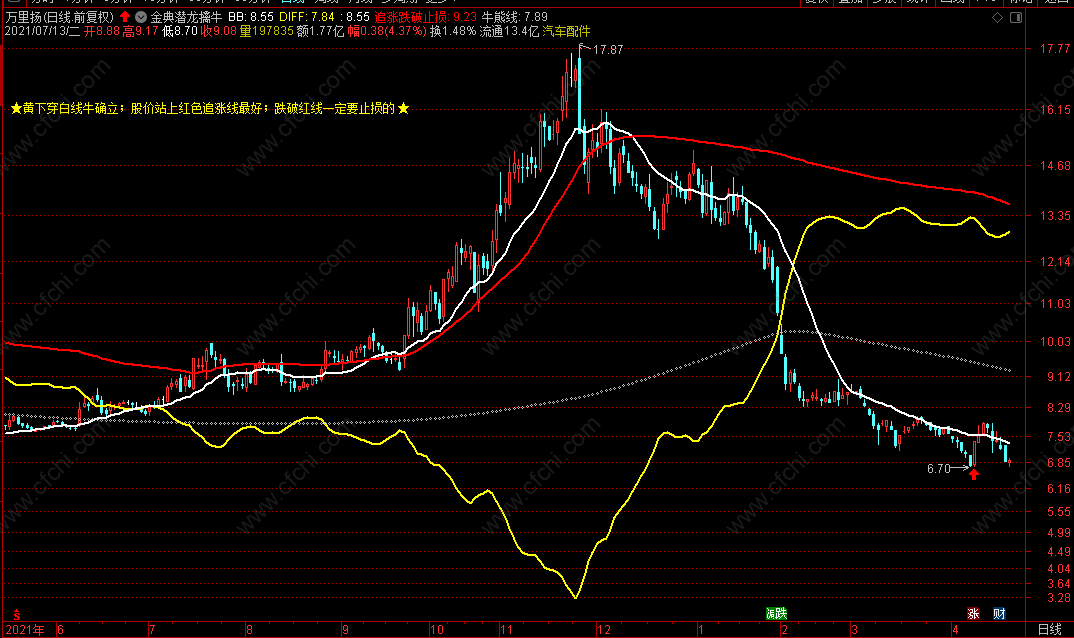1074x638 pixels.
Task: Click the 3.28 price axis label
Action: [x=1058, y=598]
